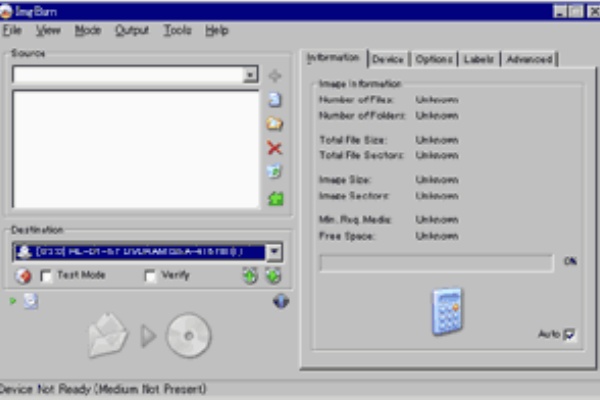Click the green arrow icon below the source list
The width and height of the screenshot is (600, 400).
point(274,198)
